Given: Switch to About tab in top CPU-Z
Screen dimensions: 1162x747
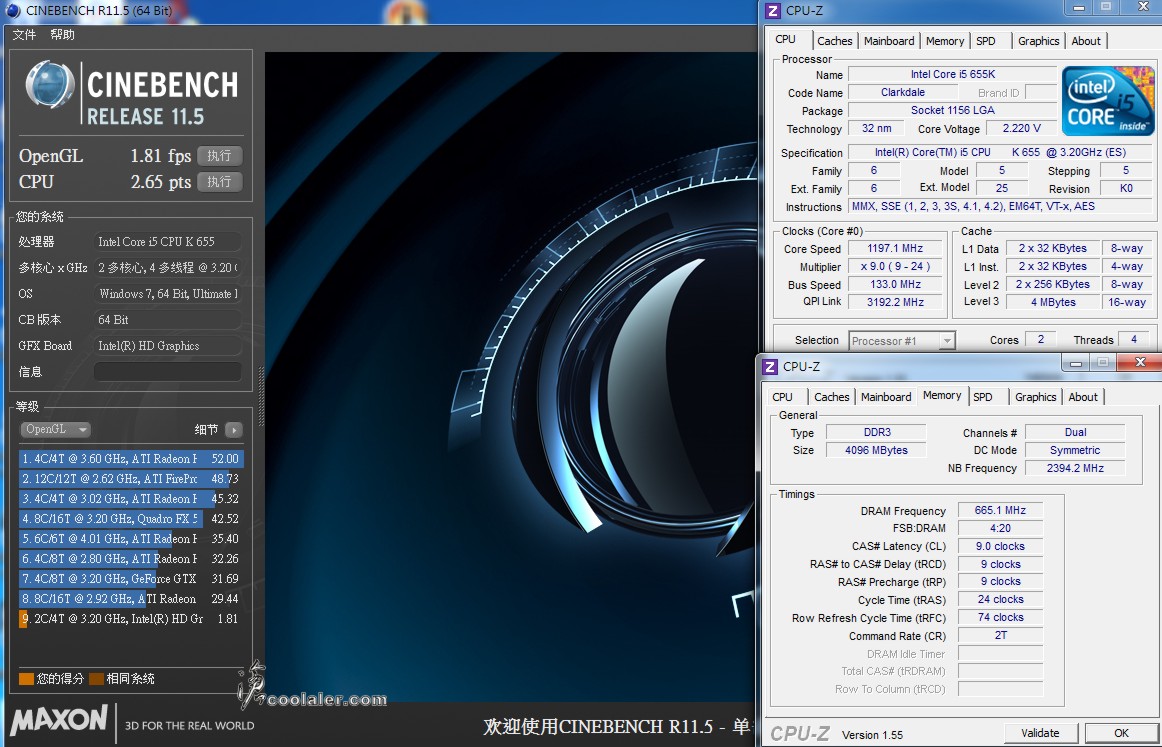Looking at the screenshot, I should click(1086, 42).
